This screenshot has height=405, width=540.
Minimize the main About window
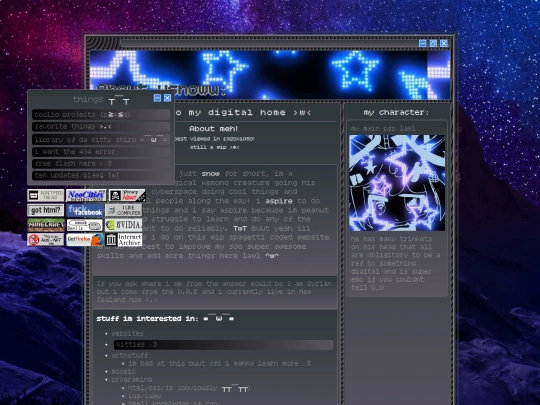click(x=423, y=43)
